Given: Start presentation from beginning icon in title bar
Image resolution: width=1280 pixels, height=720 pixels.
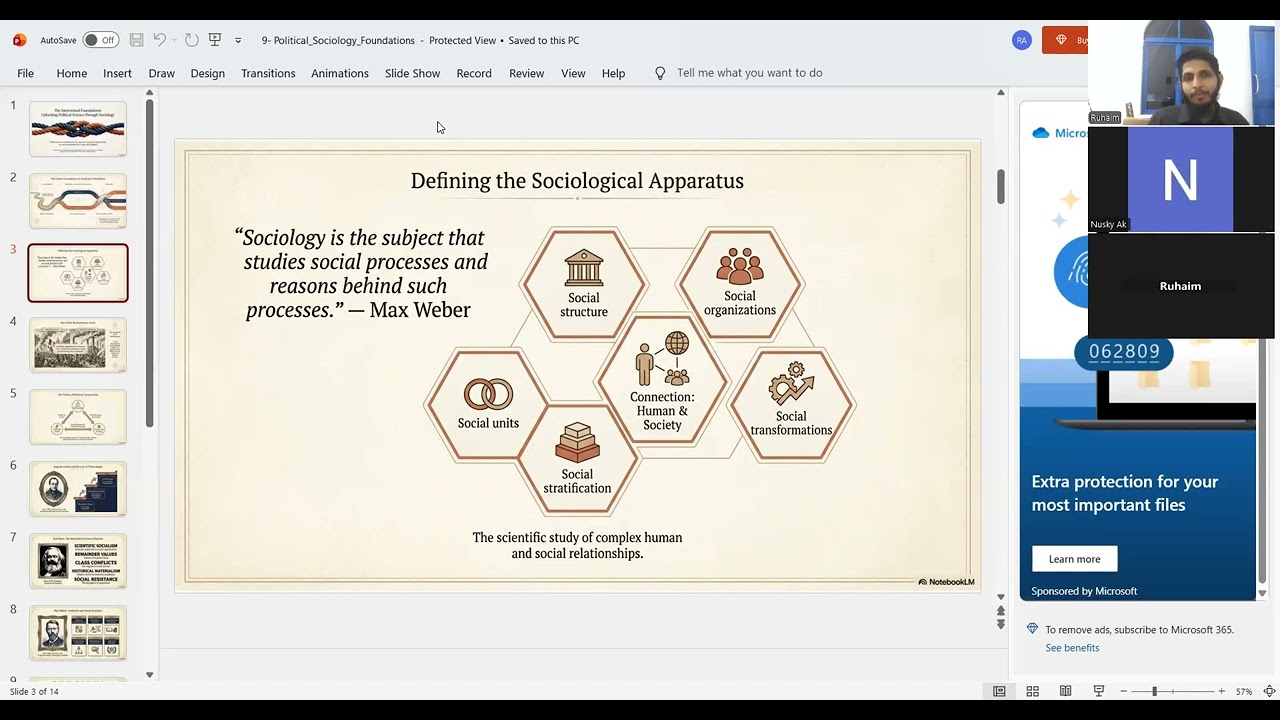Looking at the screenshot, I should click(214, 40).
